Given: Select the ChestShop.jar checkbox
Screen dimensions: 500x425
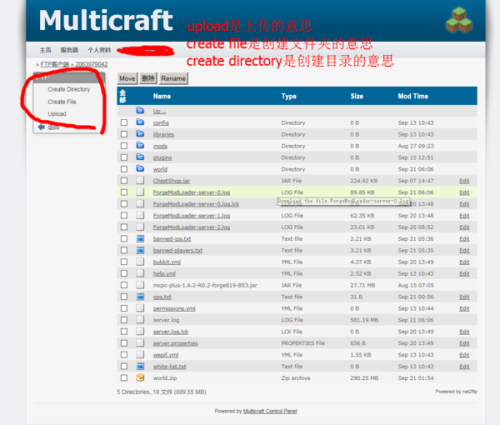Looking at the screenshot, I should click(x=124, y=180).
